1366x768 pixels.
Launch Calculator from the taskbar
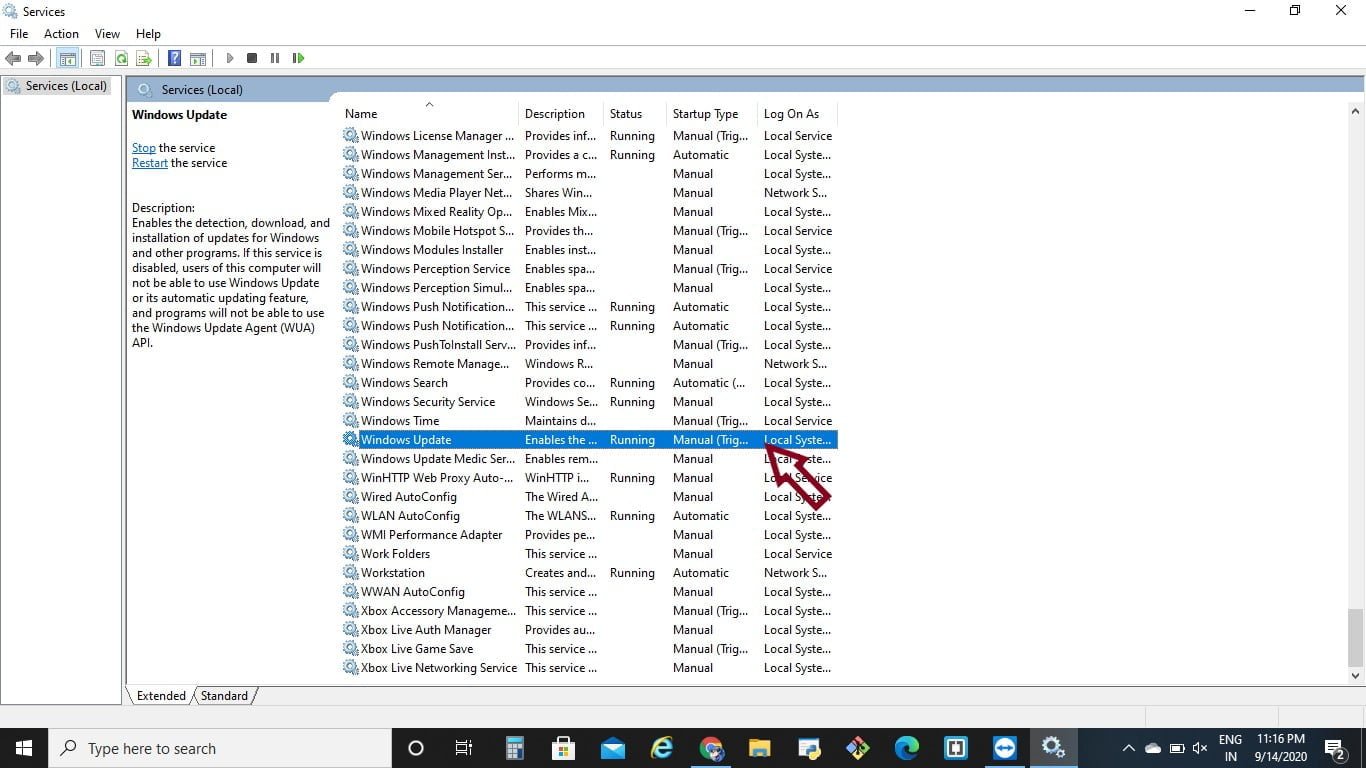tap(515, 748)
